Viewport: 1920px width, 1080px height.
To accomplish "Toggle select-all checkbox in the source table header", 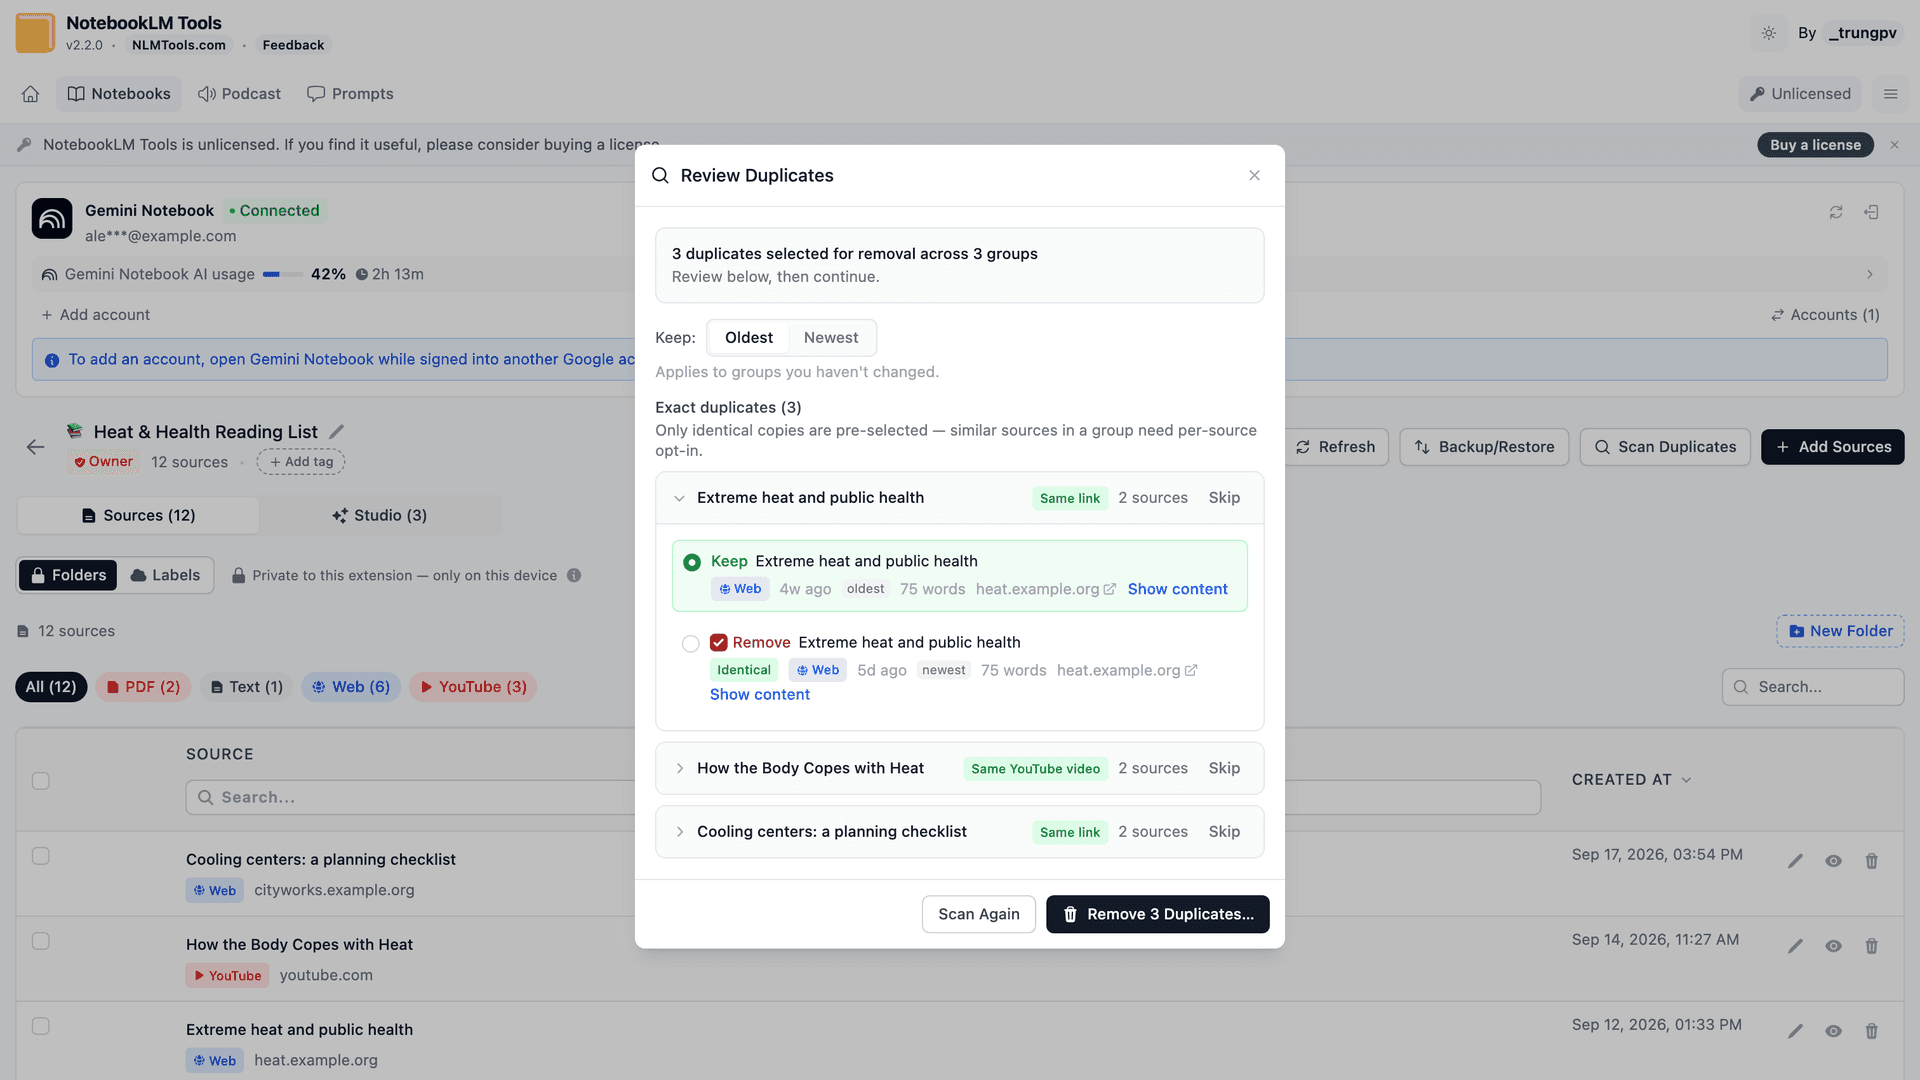I will click(x=41, y=781).
